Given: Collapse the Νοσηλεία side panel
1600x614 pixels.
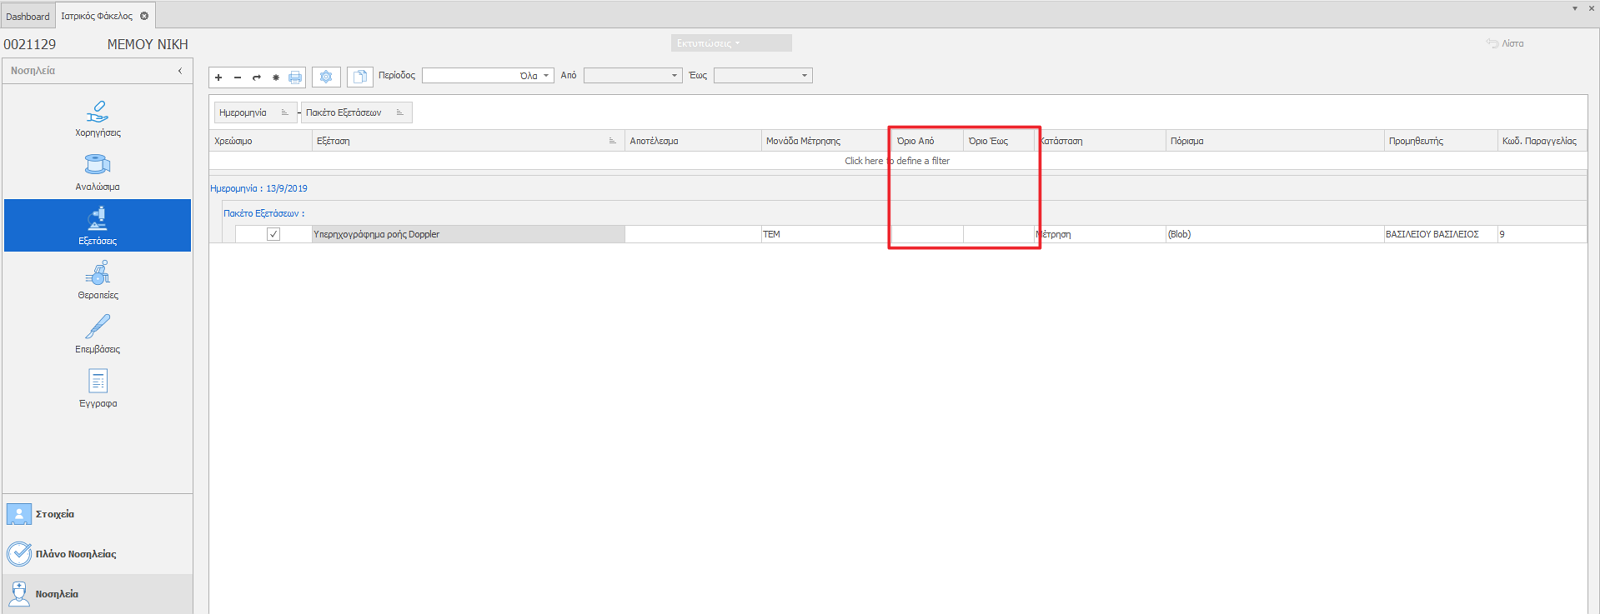Looking at the screenshot, I should tap(180, 71).
